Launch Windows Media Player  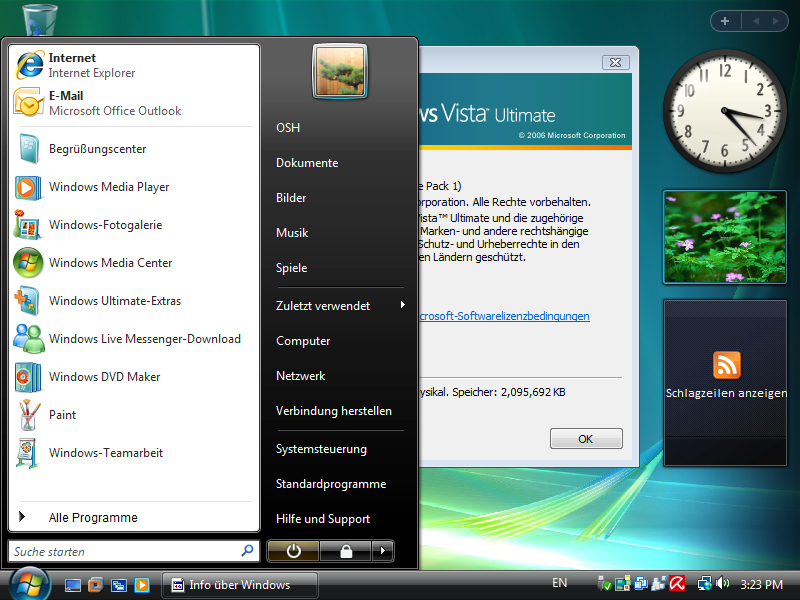[108, 187]
